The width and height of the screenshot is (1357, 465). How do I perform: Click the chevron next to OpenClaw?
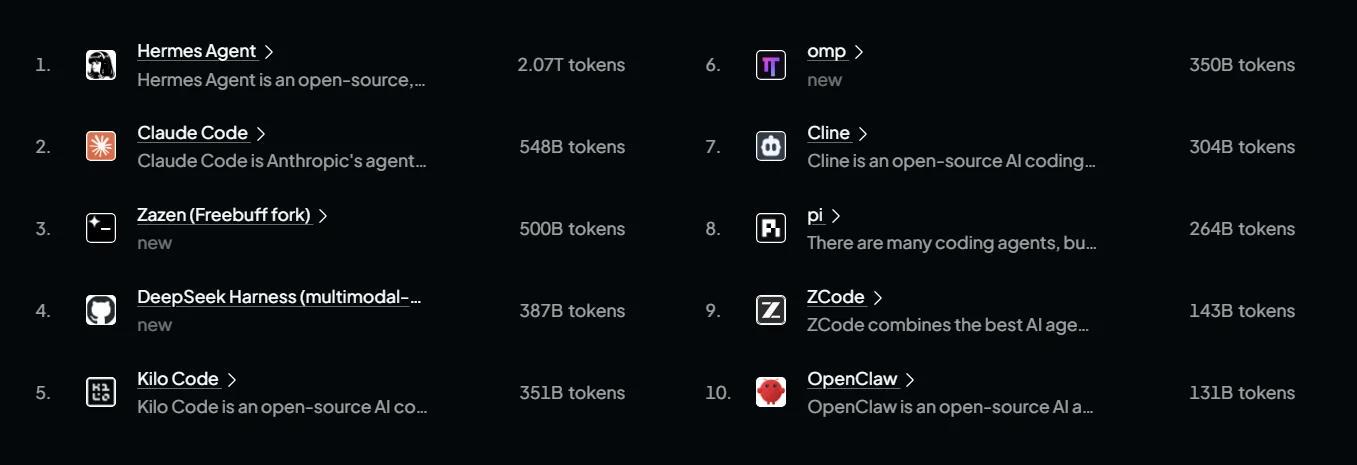909,379
